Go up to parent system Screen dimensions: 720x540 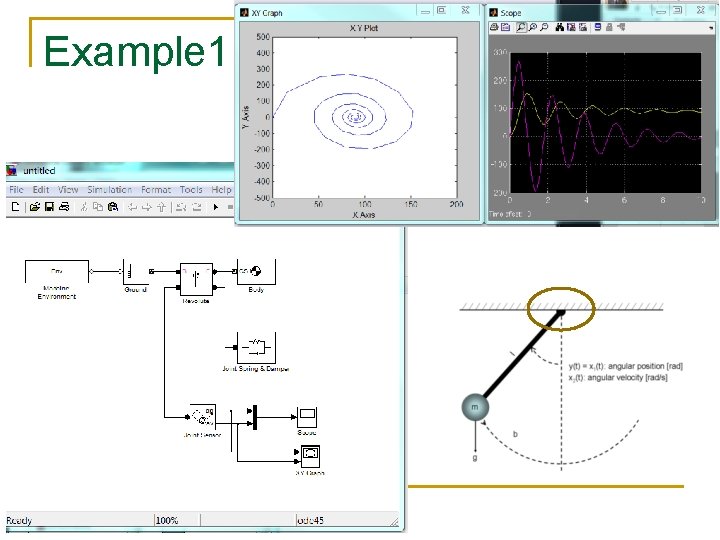pyautogui.click(x=161, y=208)
